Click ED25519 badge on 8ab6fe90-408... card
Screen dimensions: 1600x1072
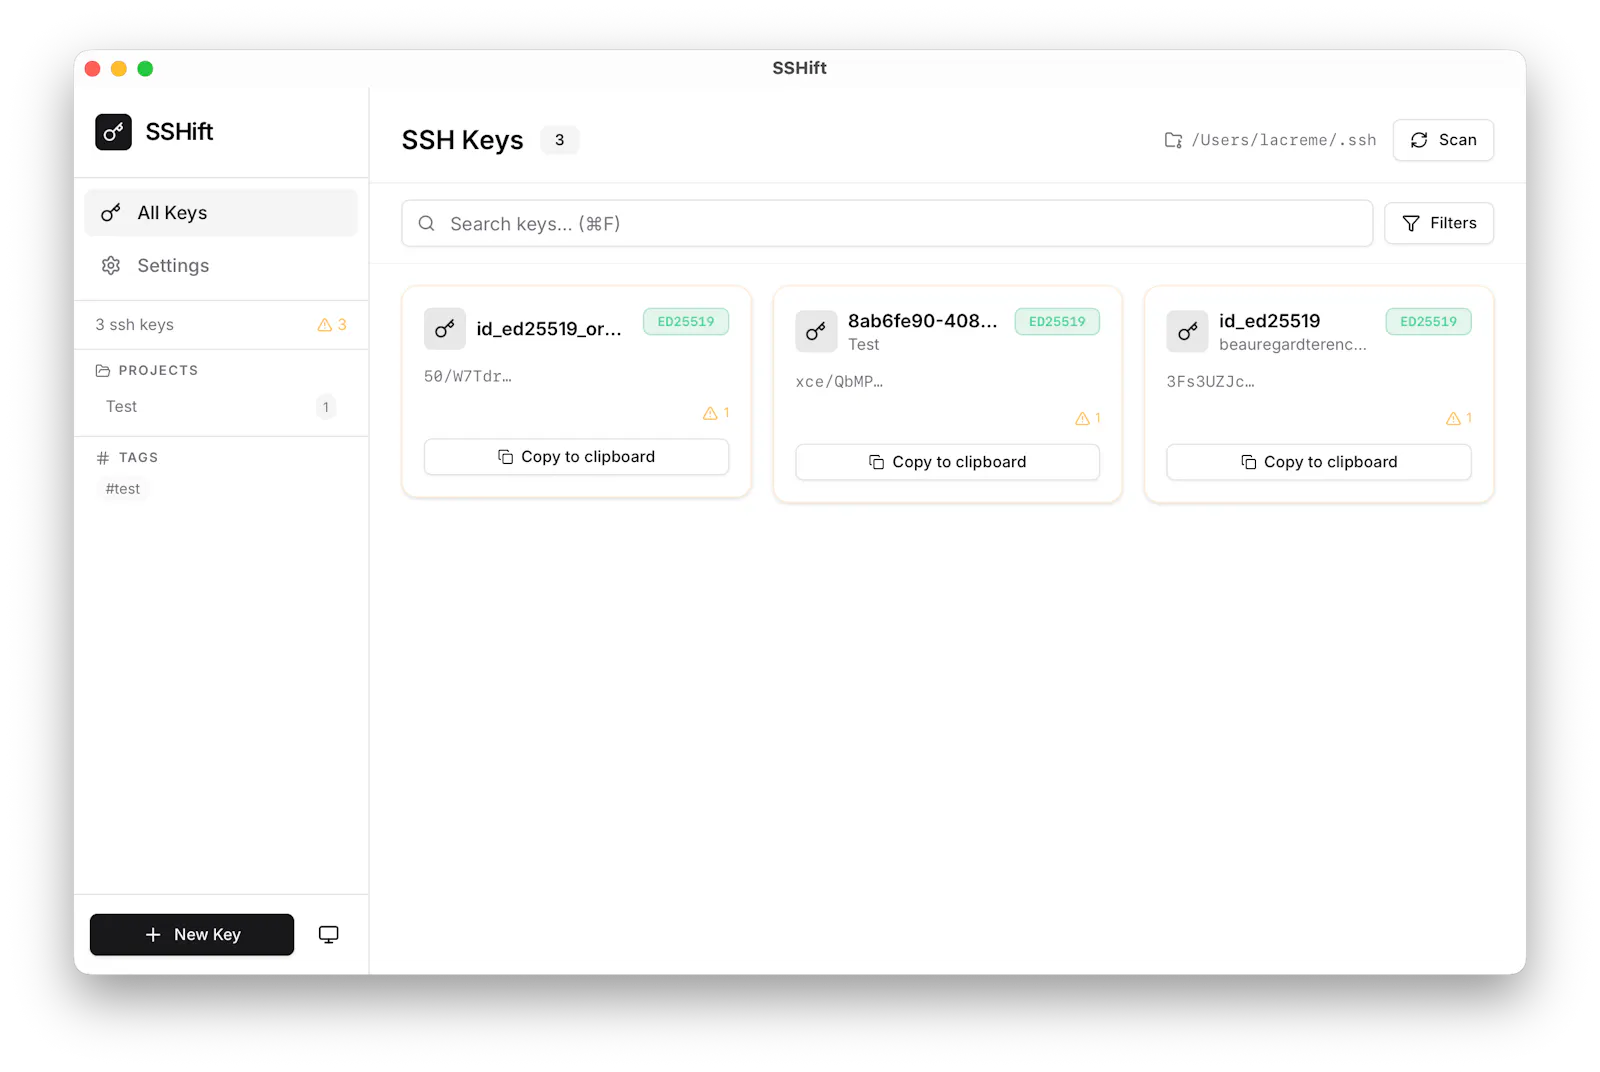coord(1057,322)
